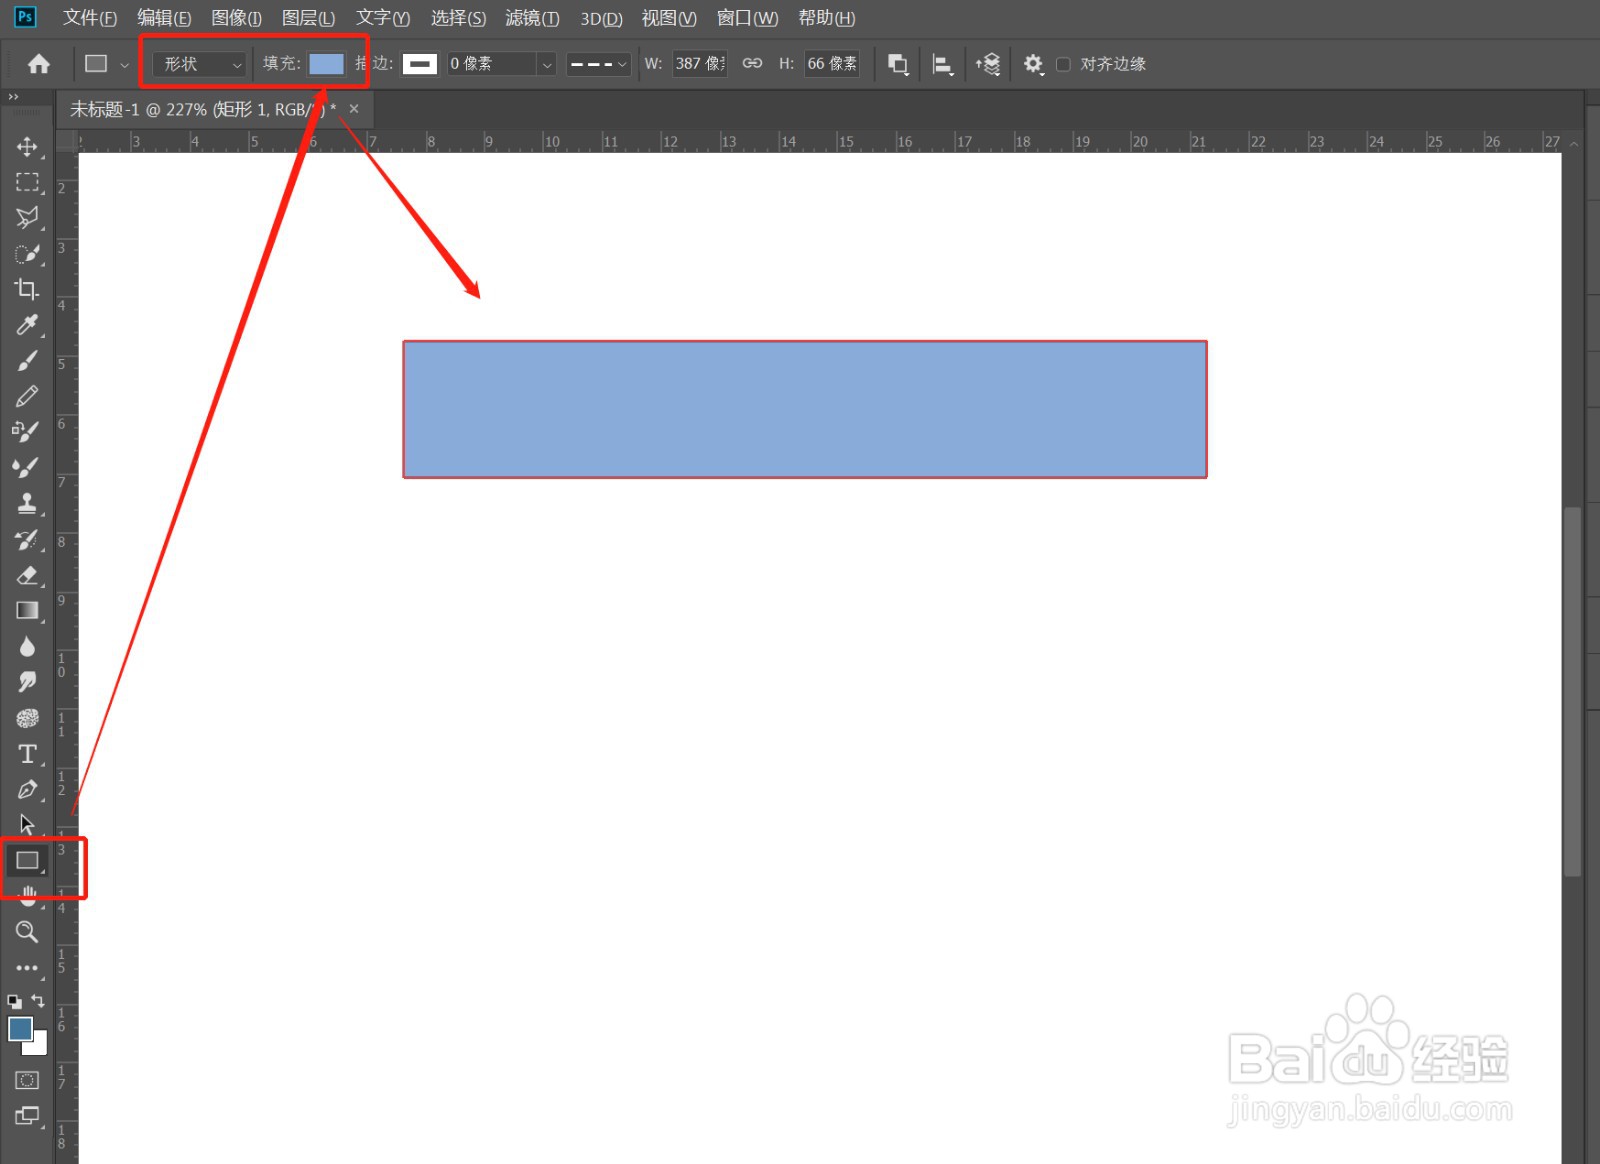This screenshot has height=1164, width=1600.
Task: Open the tool preset picker arrow
Action: (x=124, y=65)
